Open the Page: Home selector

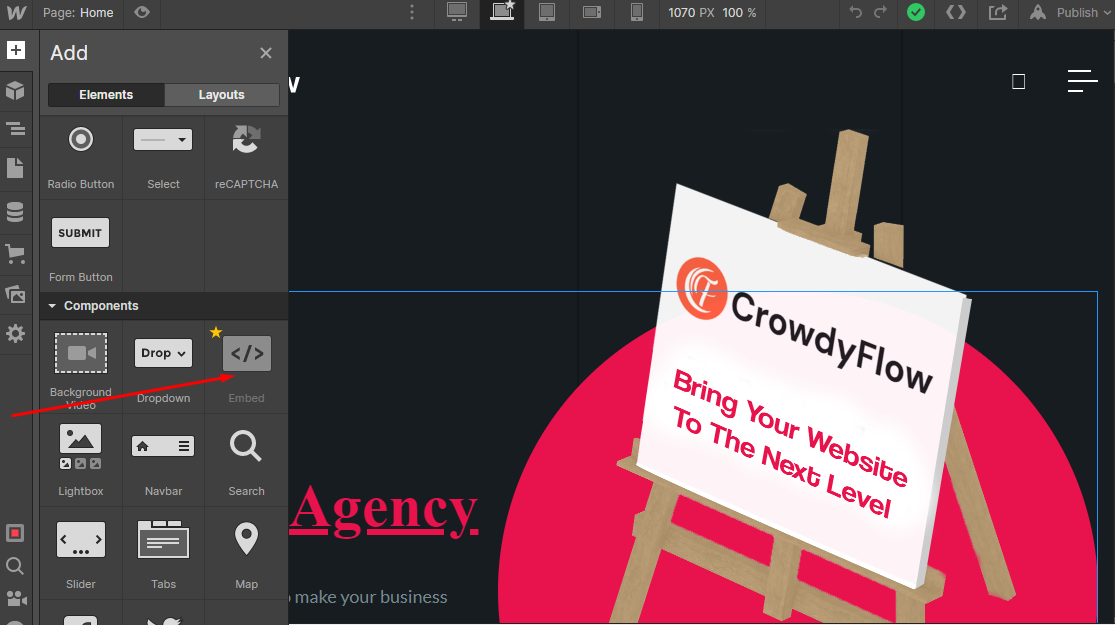tap(78, 13)
